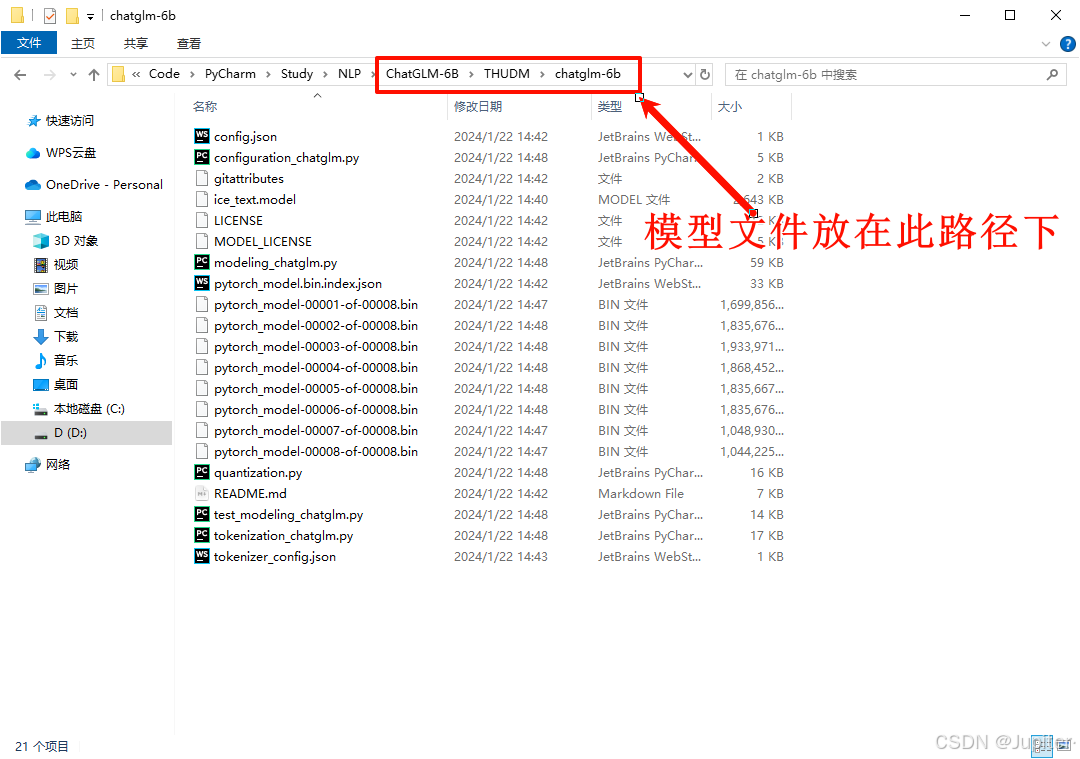The height and width of the screenshot is (759, 1080).
Task: Switch to the 查看 ribbon tab
Action: pos(189,43)
